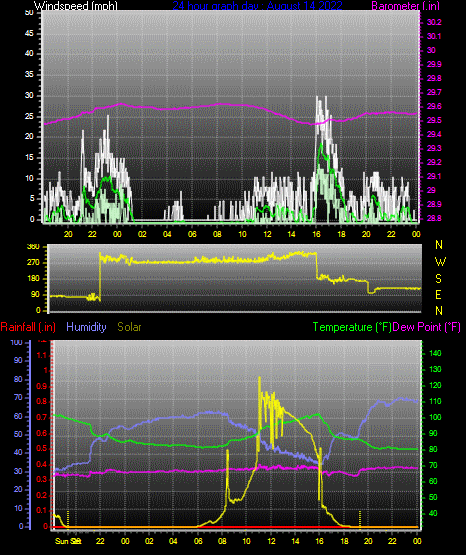
Task: Click the 'W' compass direction letter
Action: [440, 262]
